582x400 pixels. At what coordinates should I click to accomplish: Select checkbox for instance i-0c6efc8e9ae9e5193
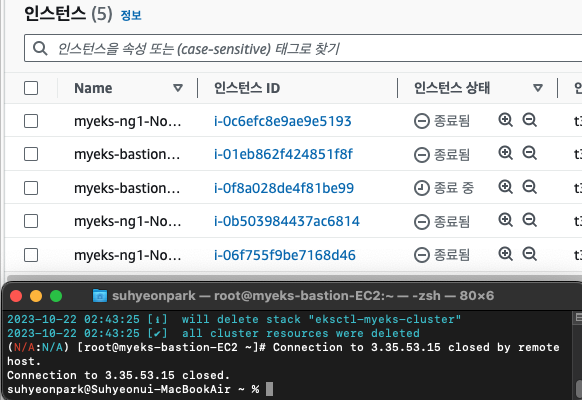[x=31, y=121]
